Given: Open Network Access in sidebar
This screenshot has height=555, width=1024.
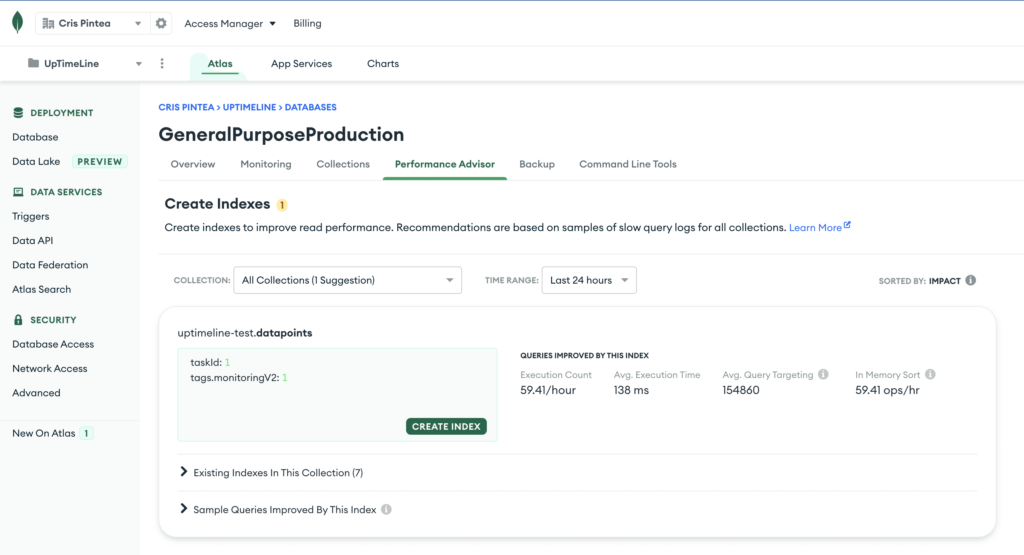Looking at the screenshot, I should click(50, 368).
